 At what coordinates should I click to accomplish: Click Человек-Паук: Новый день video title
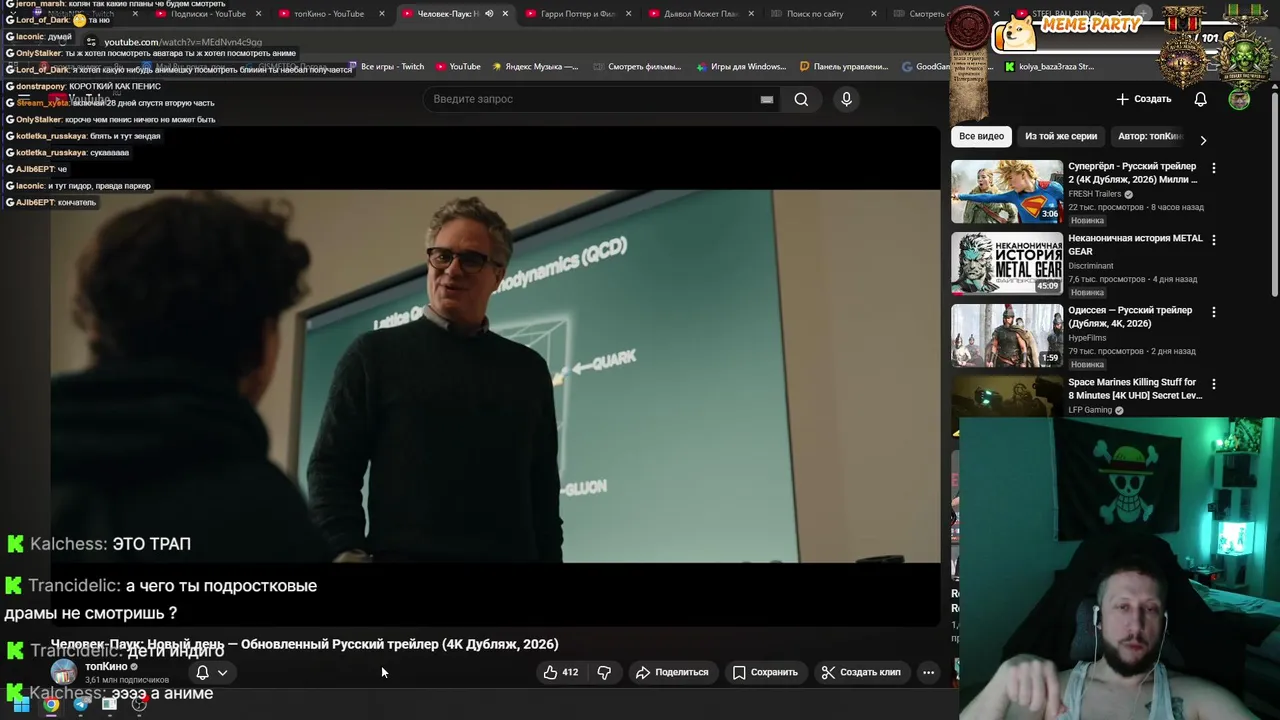[x=304, y=644]
